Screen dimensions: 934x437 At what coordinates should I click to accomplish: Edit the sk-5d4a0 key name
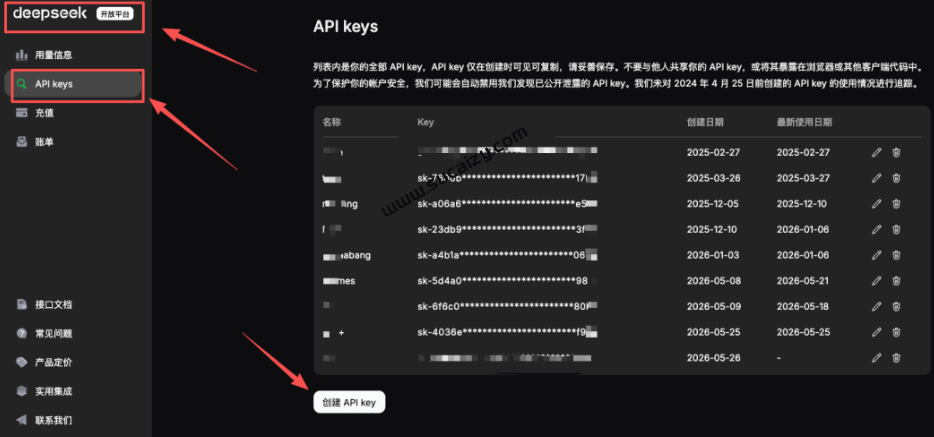point(876,280)
